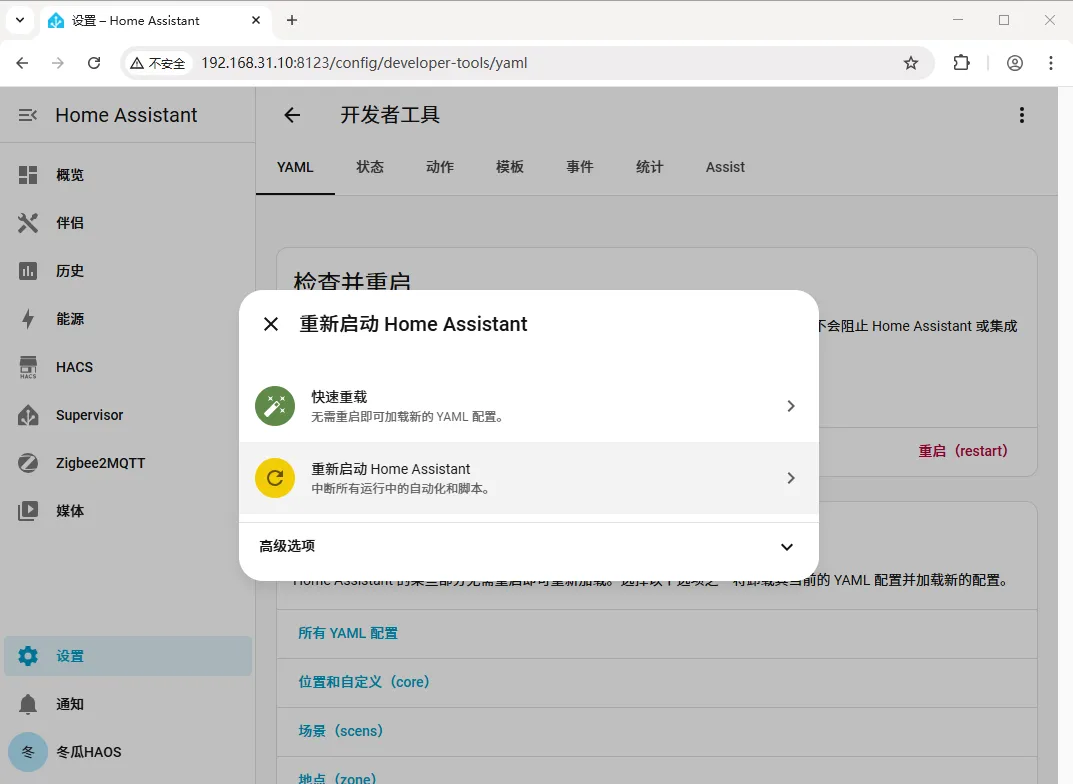Screen dimensions: 1073x784
Task: Open the 历史 chart icon
Action: pos(27,271)
